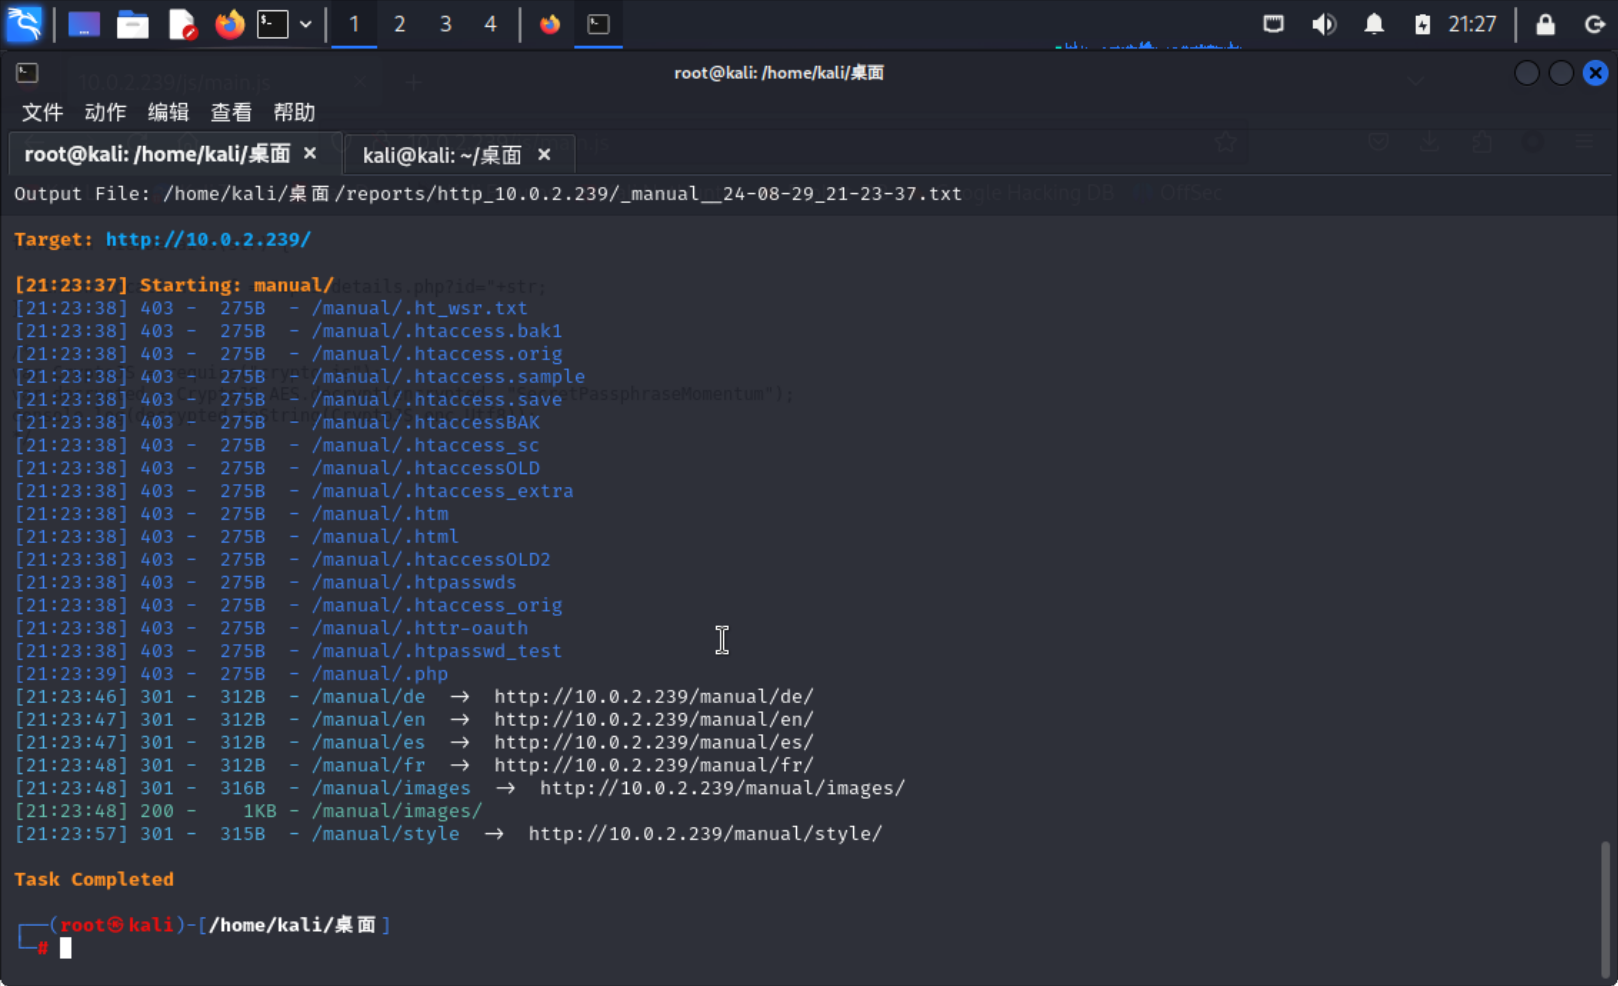1618x986 pixels.
Task: Close the terminal window with the blue X
Action: [1596, 73]
